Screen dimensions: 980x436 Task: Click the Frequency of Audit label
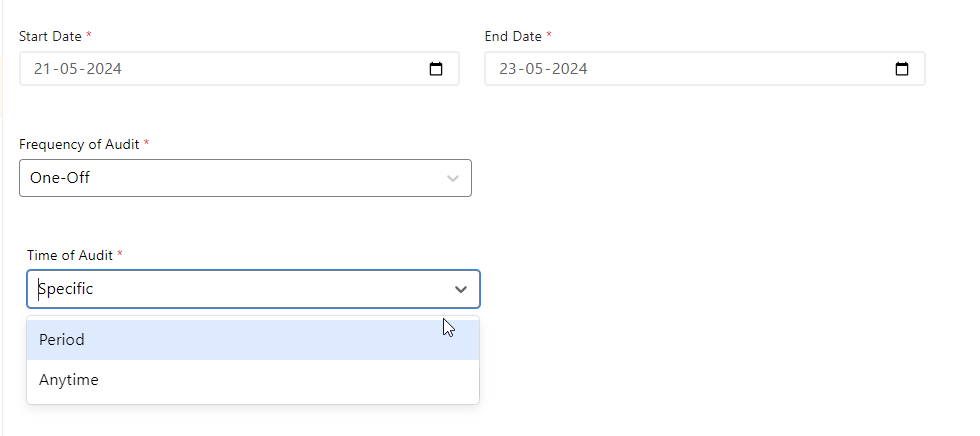pyautogui.click(x=80, y=144)
